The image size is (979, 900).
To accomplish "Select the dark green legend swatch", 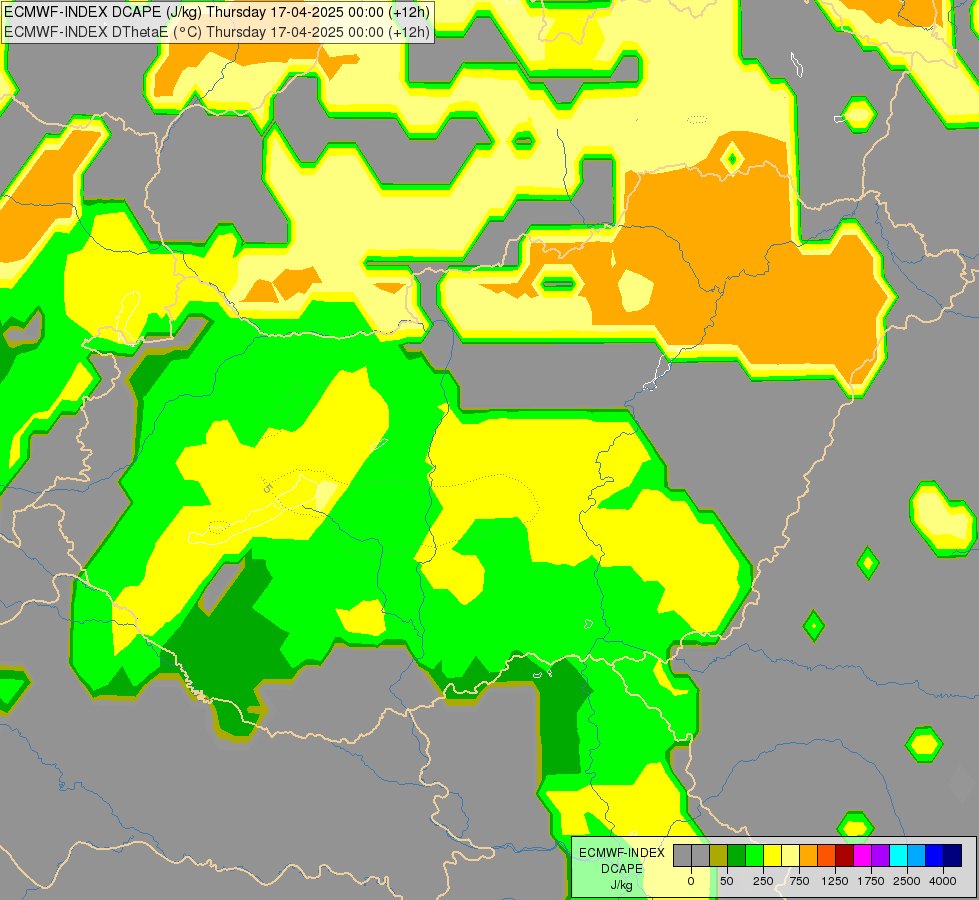I will point(736,855).
